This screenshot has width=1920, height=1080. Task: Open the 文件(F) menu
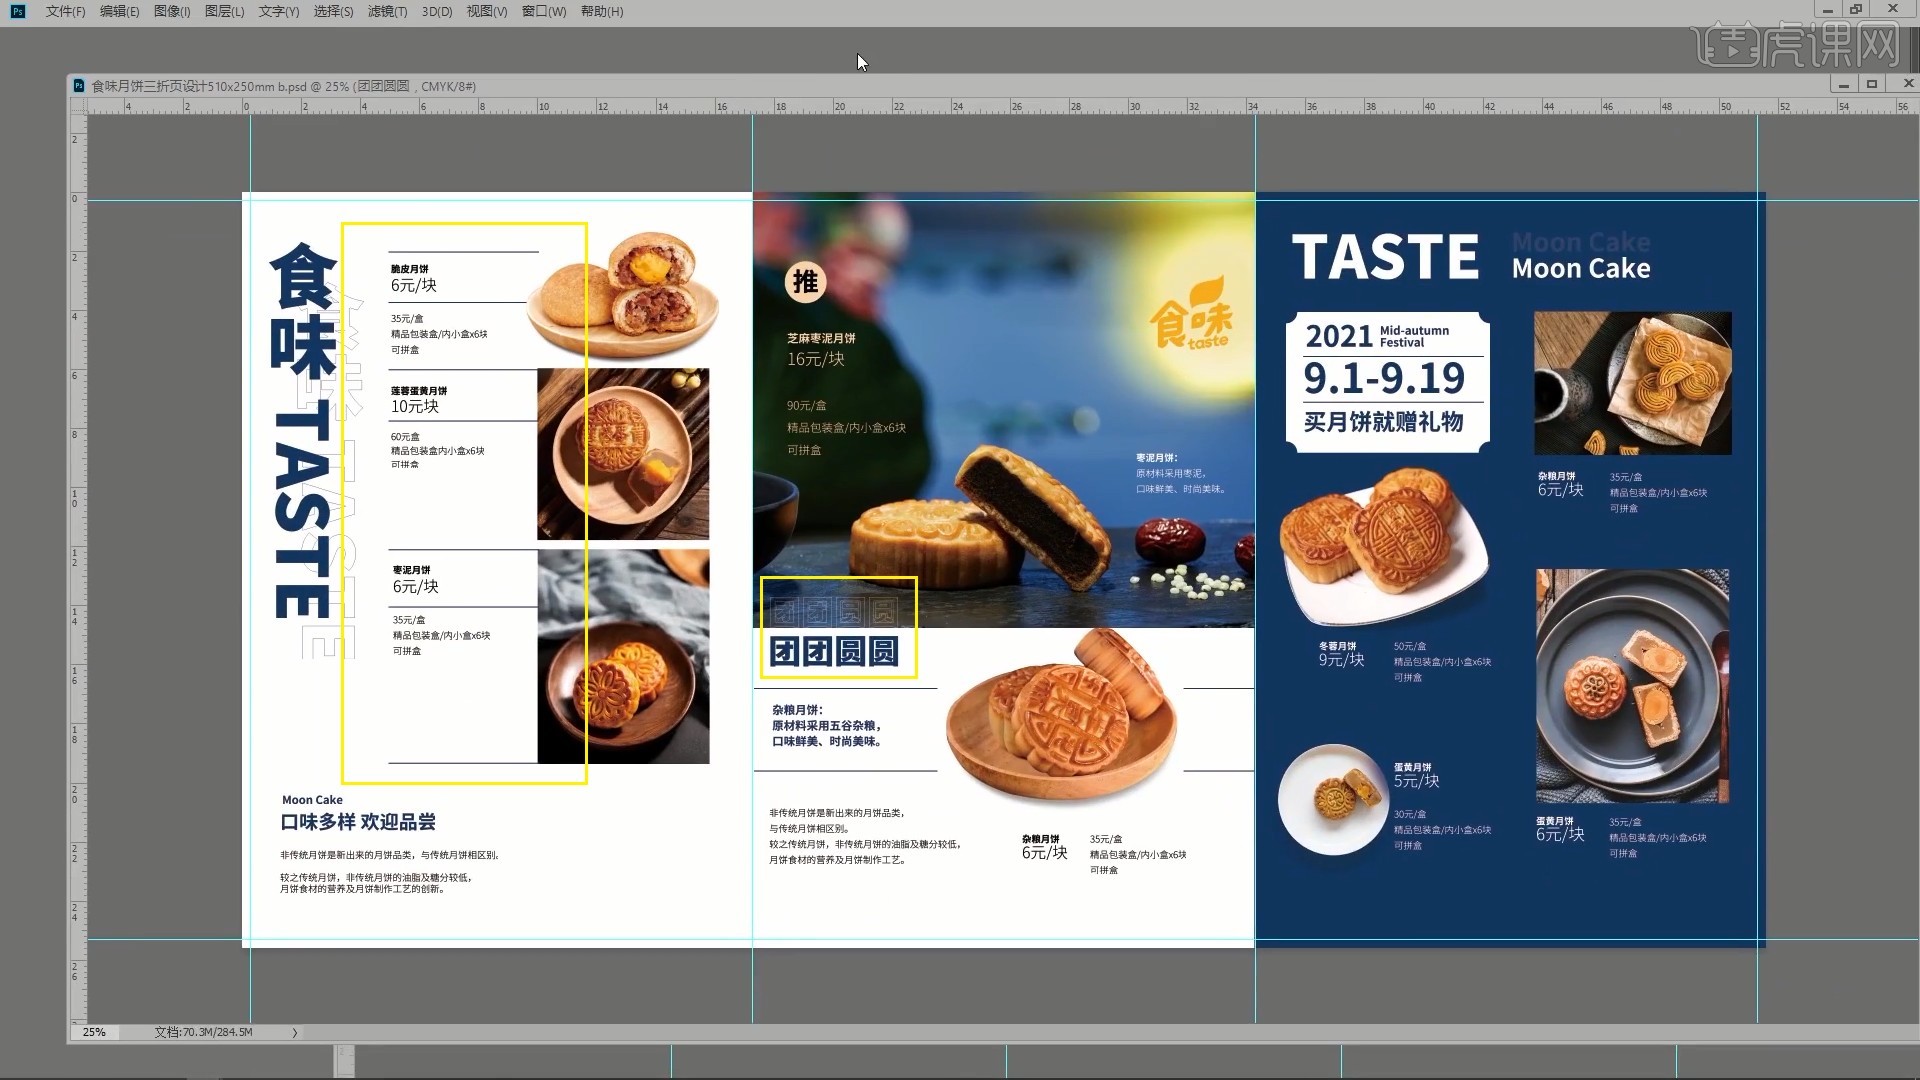click(x=65, y=11)
